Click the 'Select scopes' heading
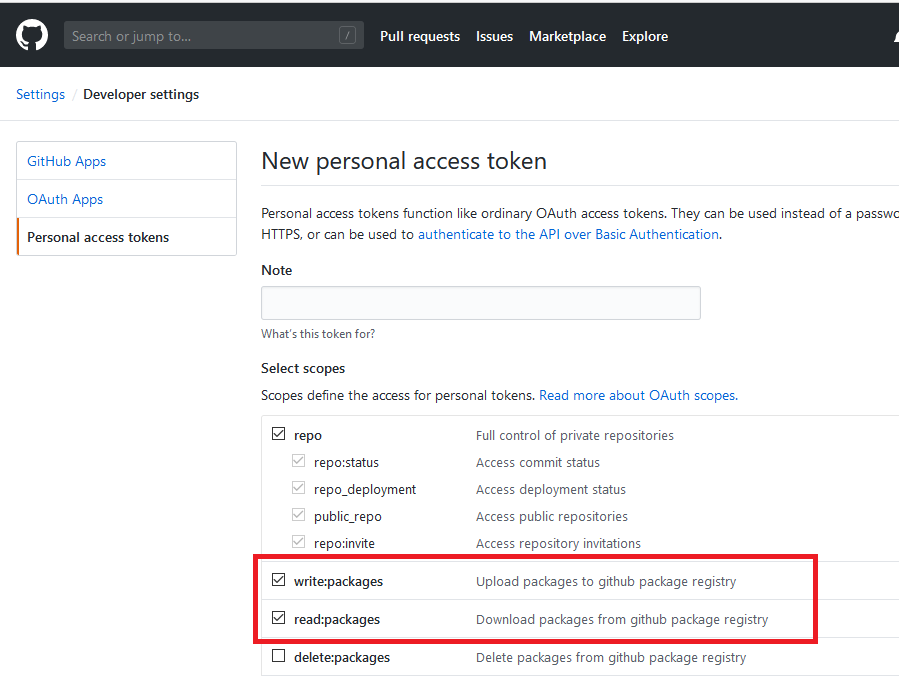This screenshot has width=899, height=676. click(x=303, y=368)
